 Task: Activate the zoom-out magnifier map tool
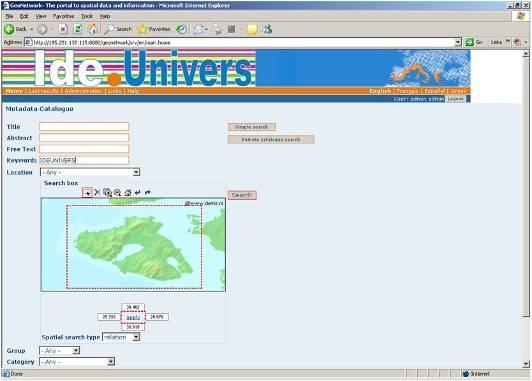point(117,192)
